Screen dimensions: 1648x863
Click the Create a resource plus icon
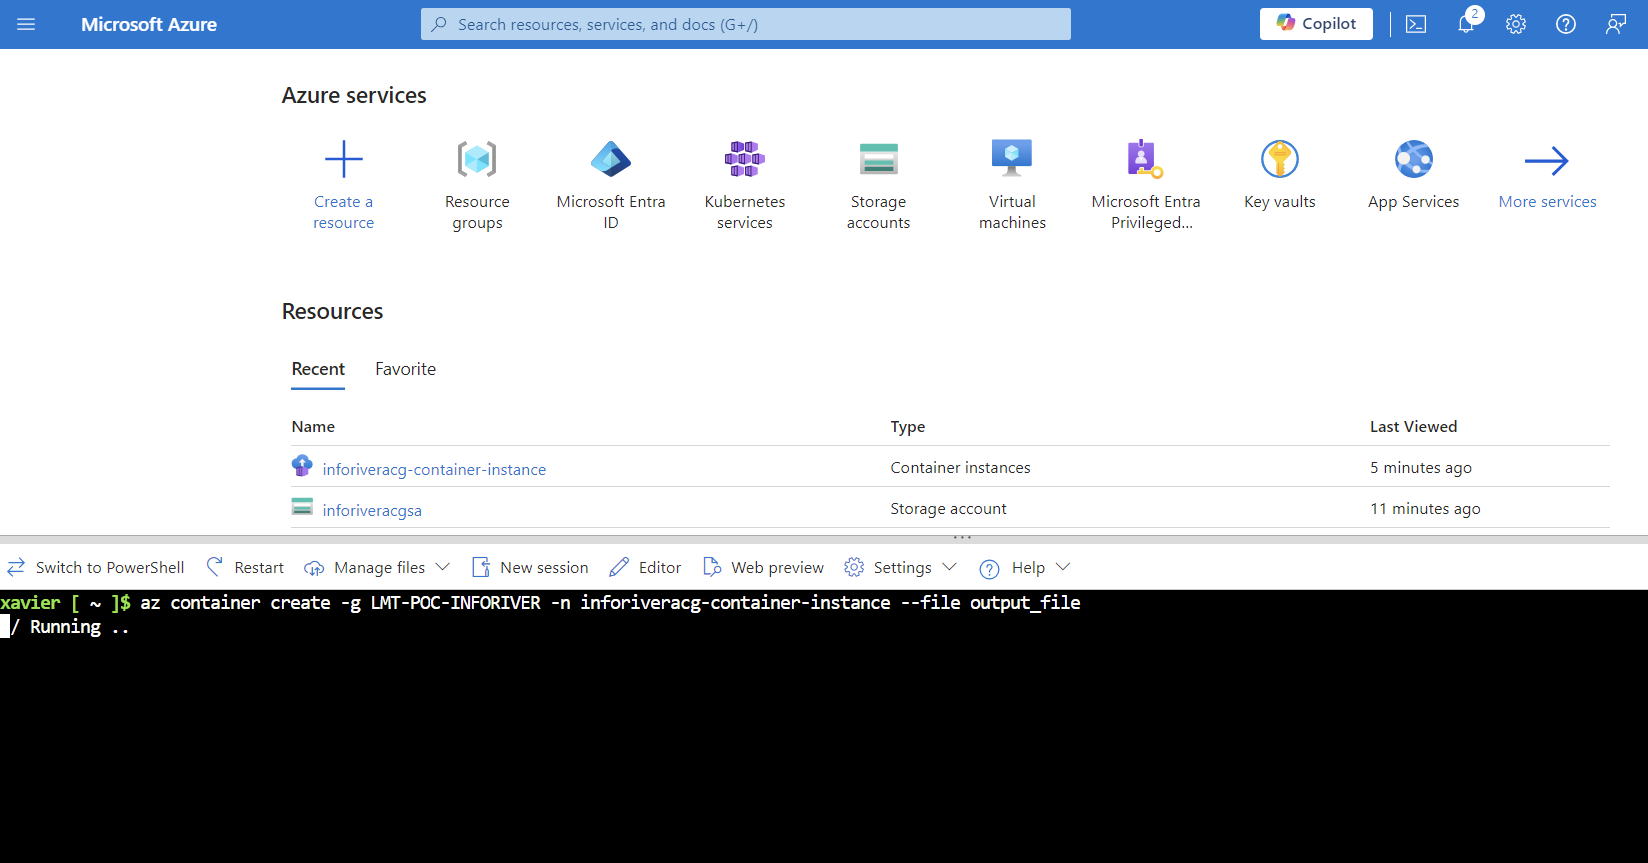[x=343, y=160]
